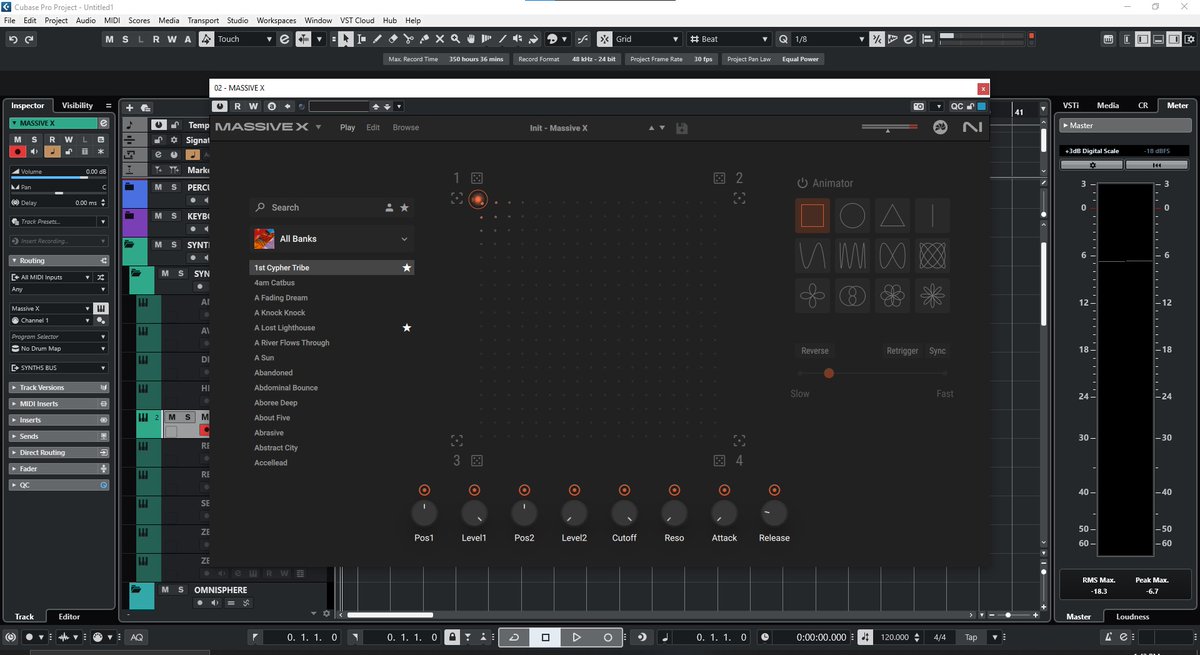This screenshot has height=655, width=1200.
Task: Select the hand Comp tool
Action: coord(472,39)
